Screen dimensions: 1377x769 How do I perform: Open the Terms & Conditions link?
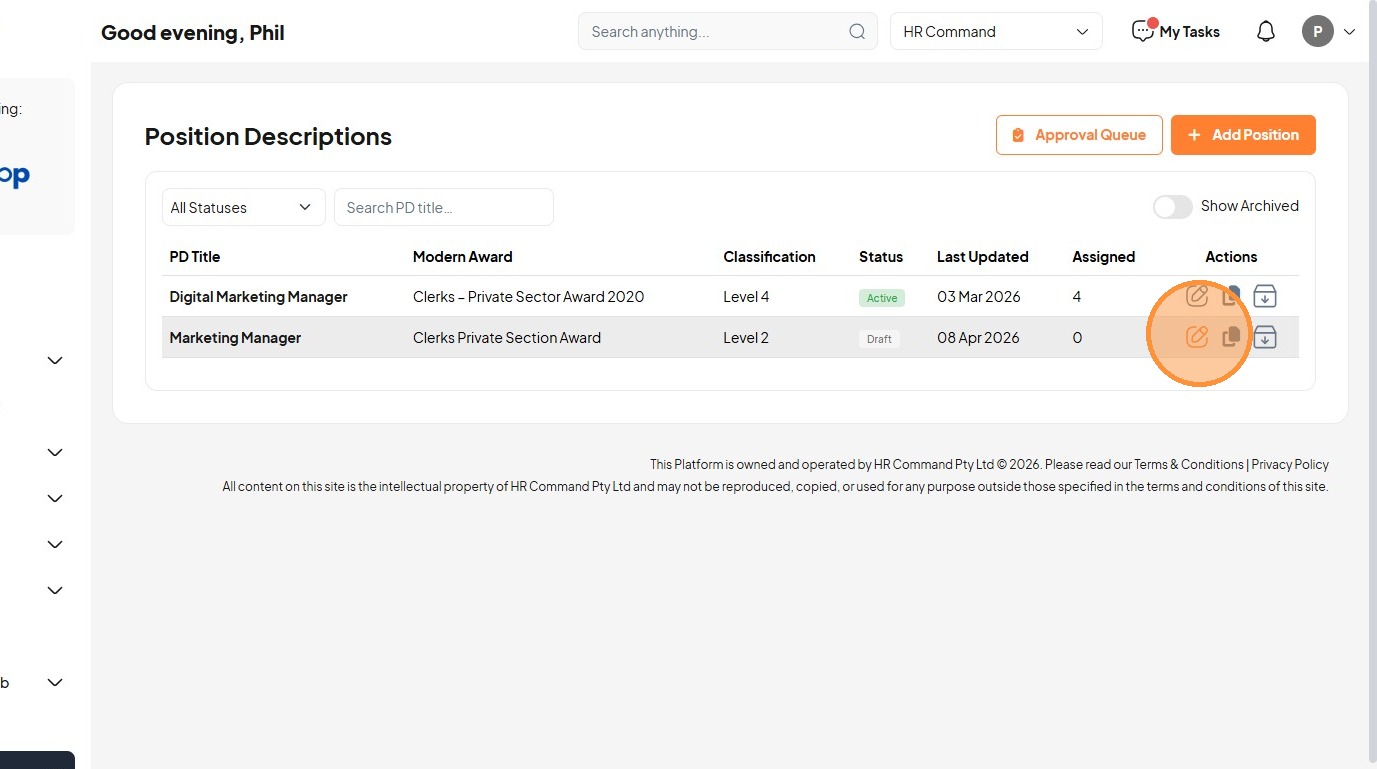point(1188,464)
